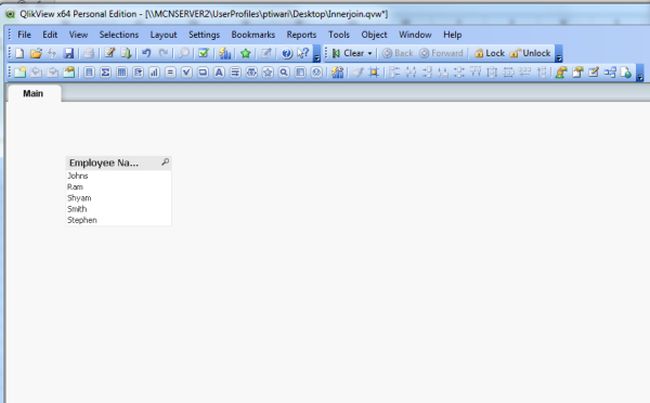Create a Custom Object icon
Viewport: 650px width, 403px height.
(x=316, y=73)
